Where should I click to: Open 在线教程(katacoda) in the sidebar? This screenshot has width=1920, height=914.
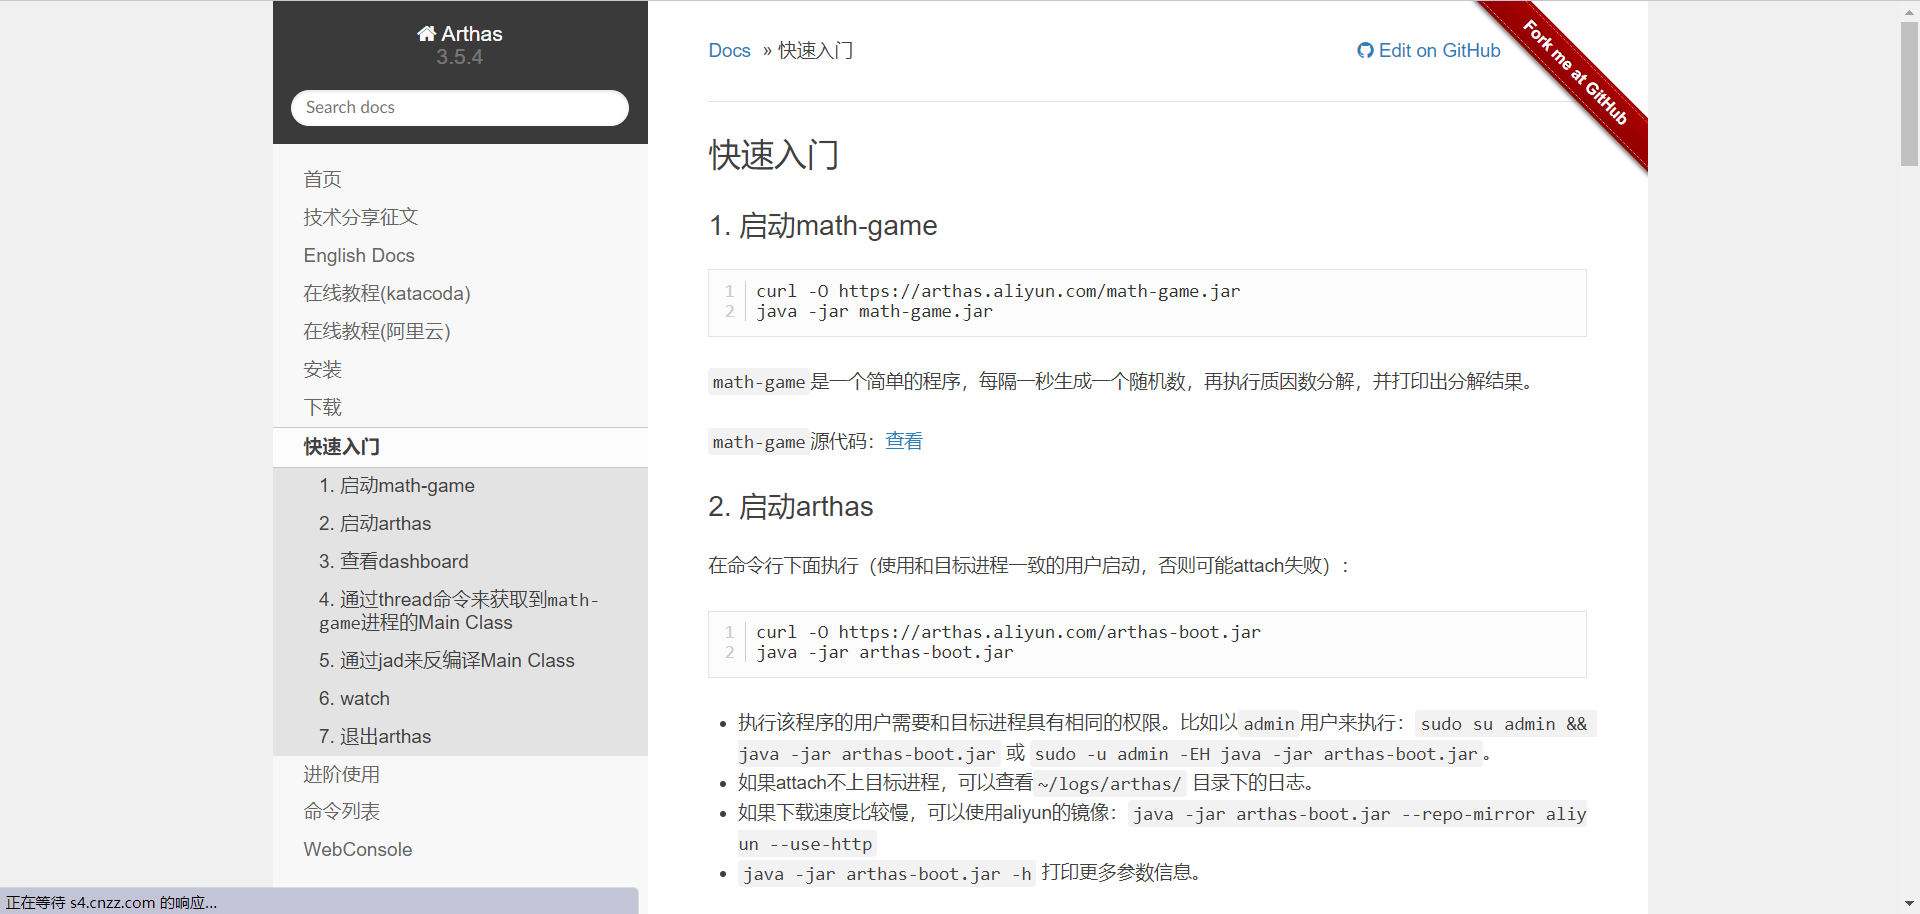coord(387,293)
